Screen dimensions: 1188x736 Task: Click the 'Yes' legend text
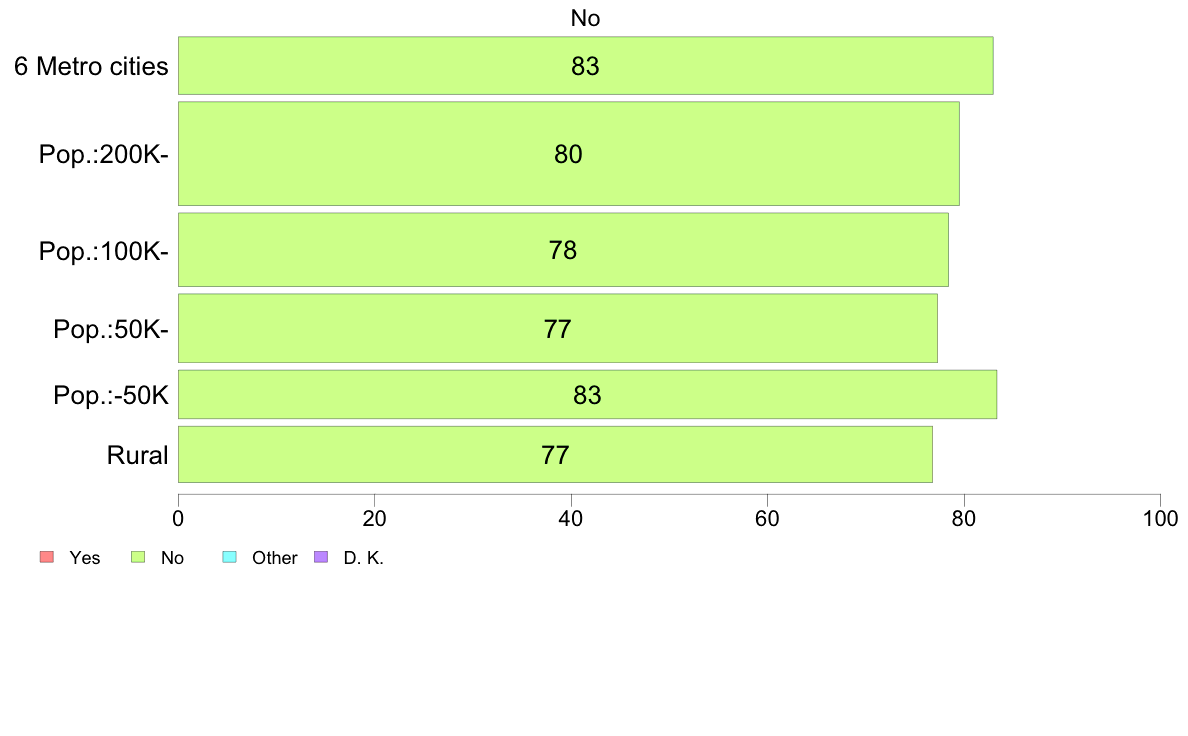point(85,558)
